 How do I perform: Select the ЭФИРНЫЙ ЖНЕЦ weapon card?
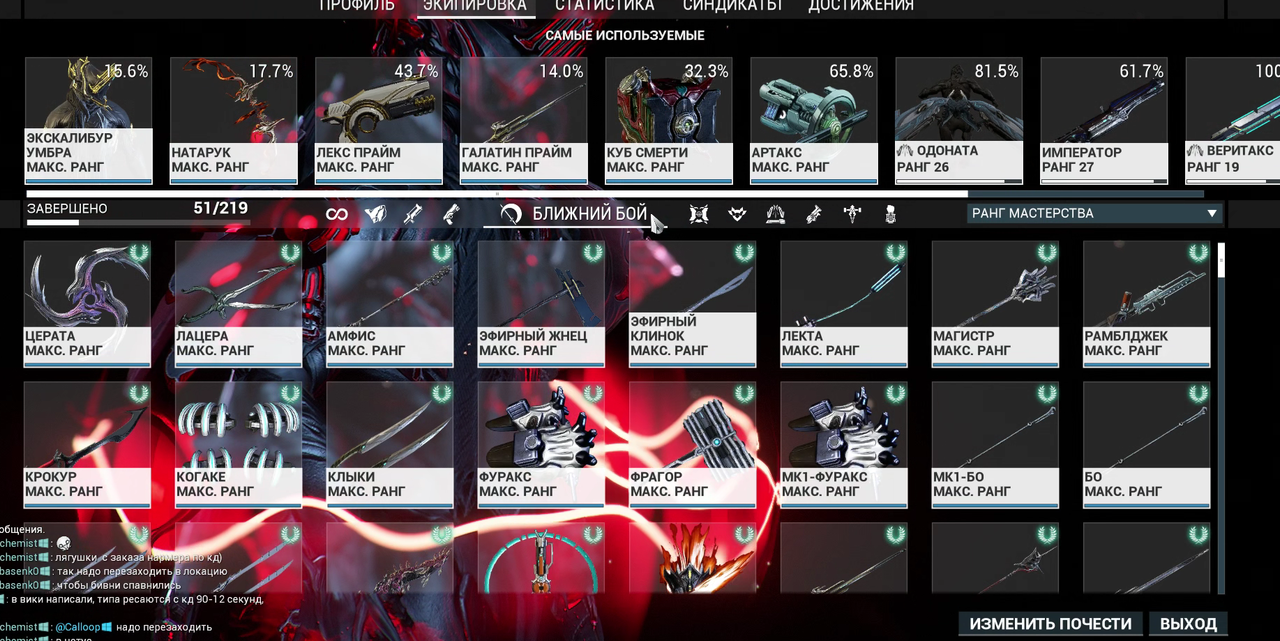coord(541,304)
